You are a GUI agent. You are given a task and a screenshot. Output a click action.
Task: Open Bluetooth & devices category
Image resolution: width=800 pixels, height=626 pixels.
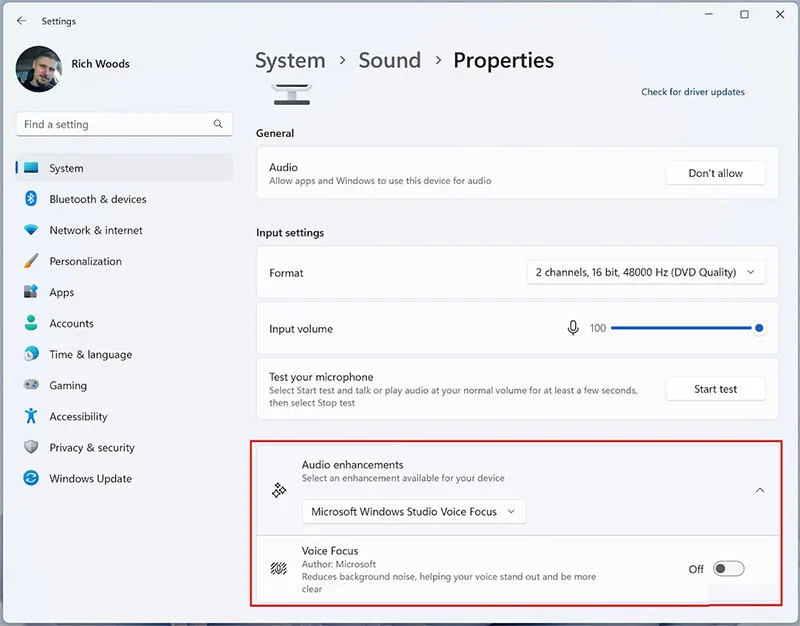coord(124,199)
